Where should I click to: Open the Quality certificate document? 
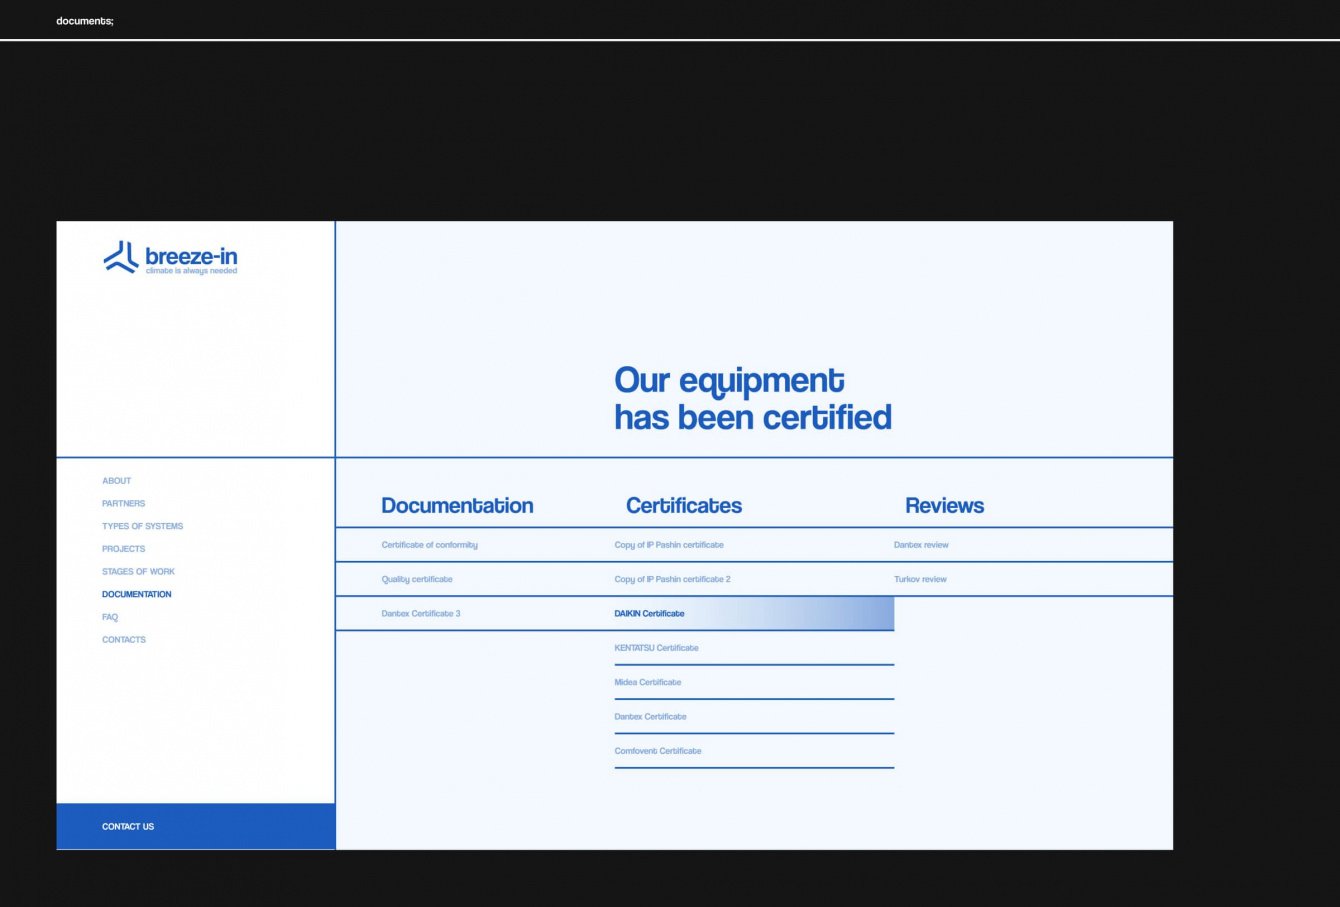416,579
